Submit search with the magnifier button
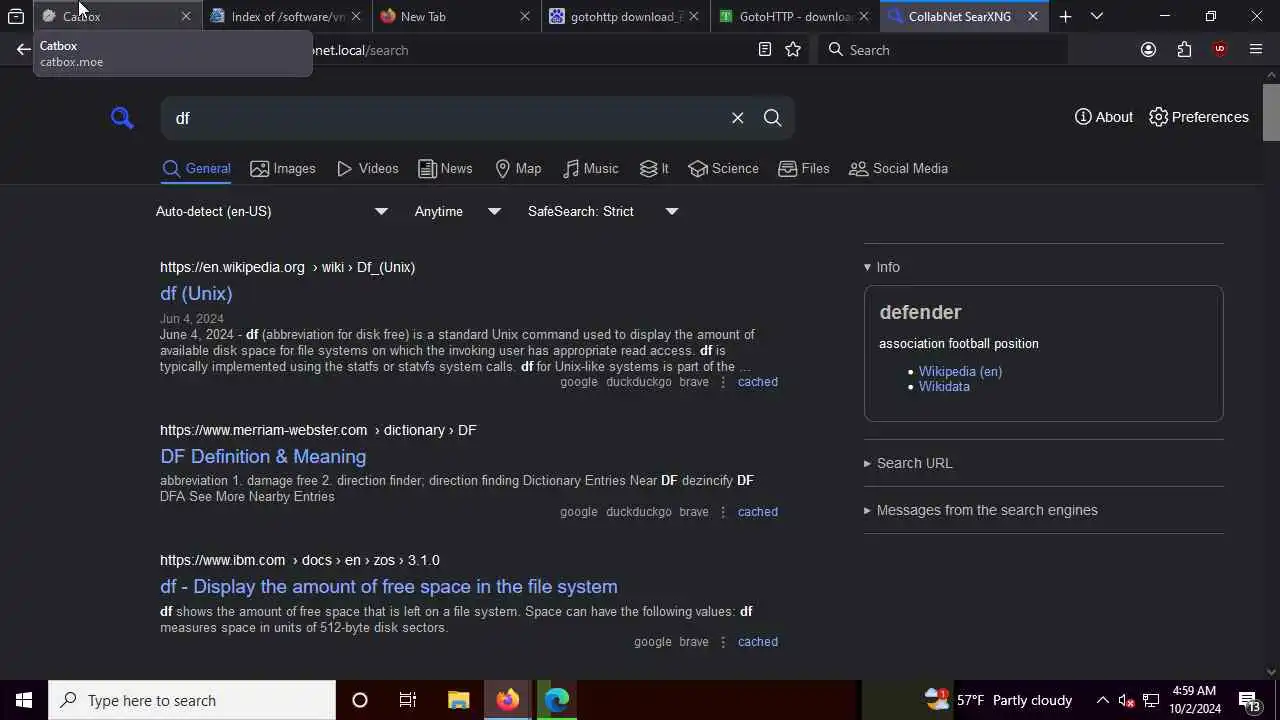 tap(772, 118)
